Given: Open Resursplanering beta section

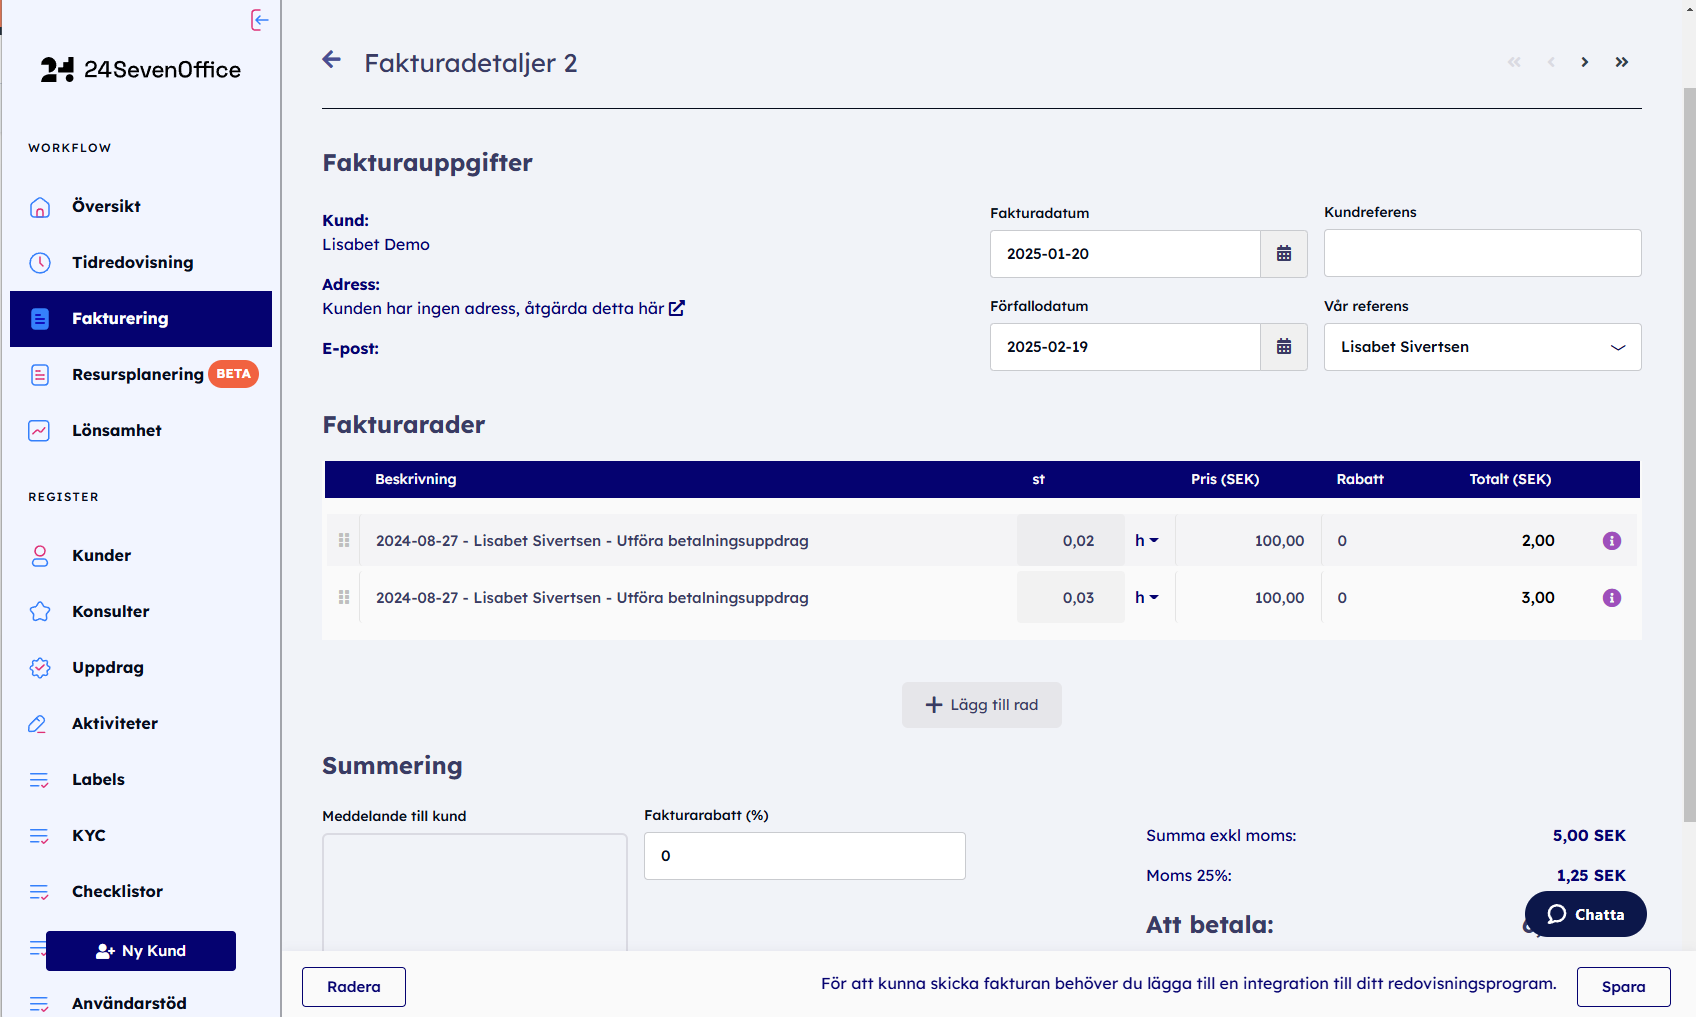Looking at the screenshot, I should pyautogui.click(x=138, y=374).
